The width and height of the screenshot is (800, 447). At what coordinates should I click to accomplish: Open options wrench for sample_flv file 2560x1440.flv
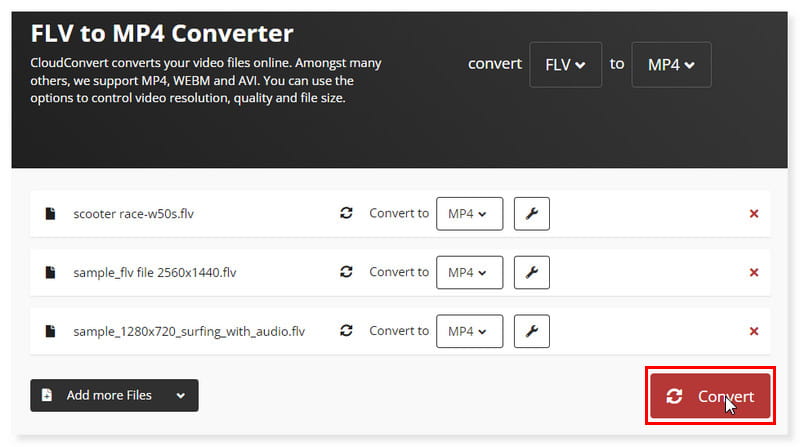[532, 272]
